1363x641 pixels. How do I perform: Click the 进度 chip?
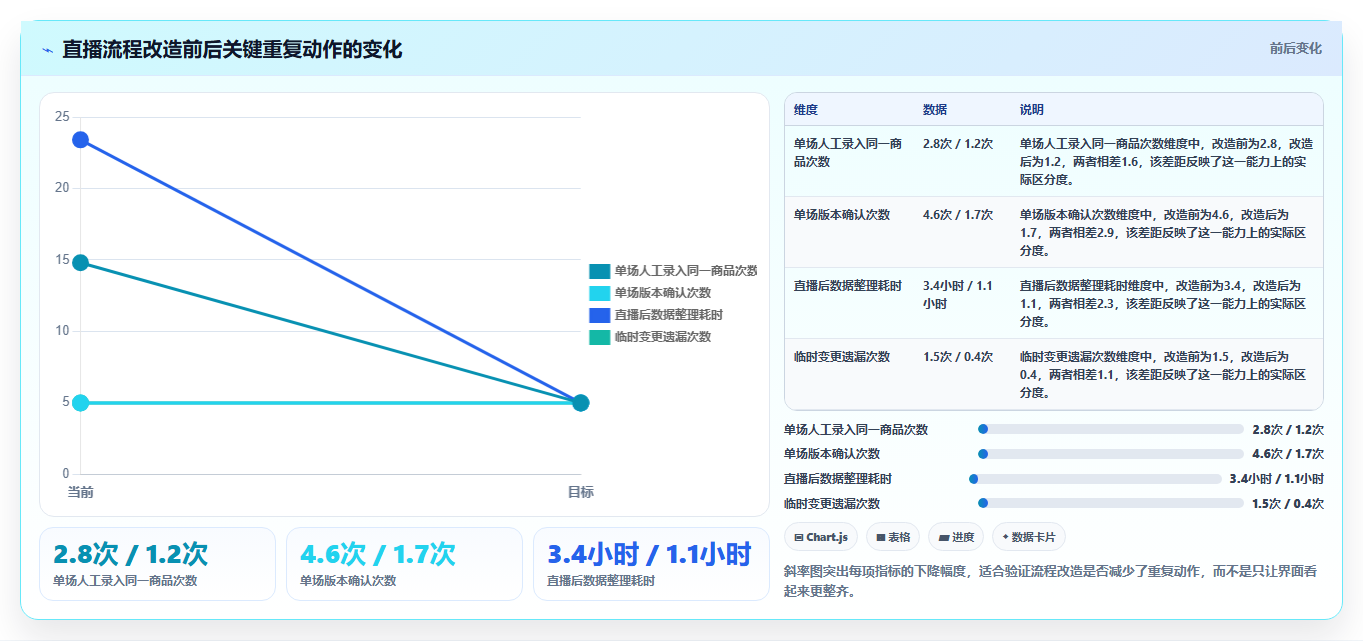click(956, 537)
